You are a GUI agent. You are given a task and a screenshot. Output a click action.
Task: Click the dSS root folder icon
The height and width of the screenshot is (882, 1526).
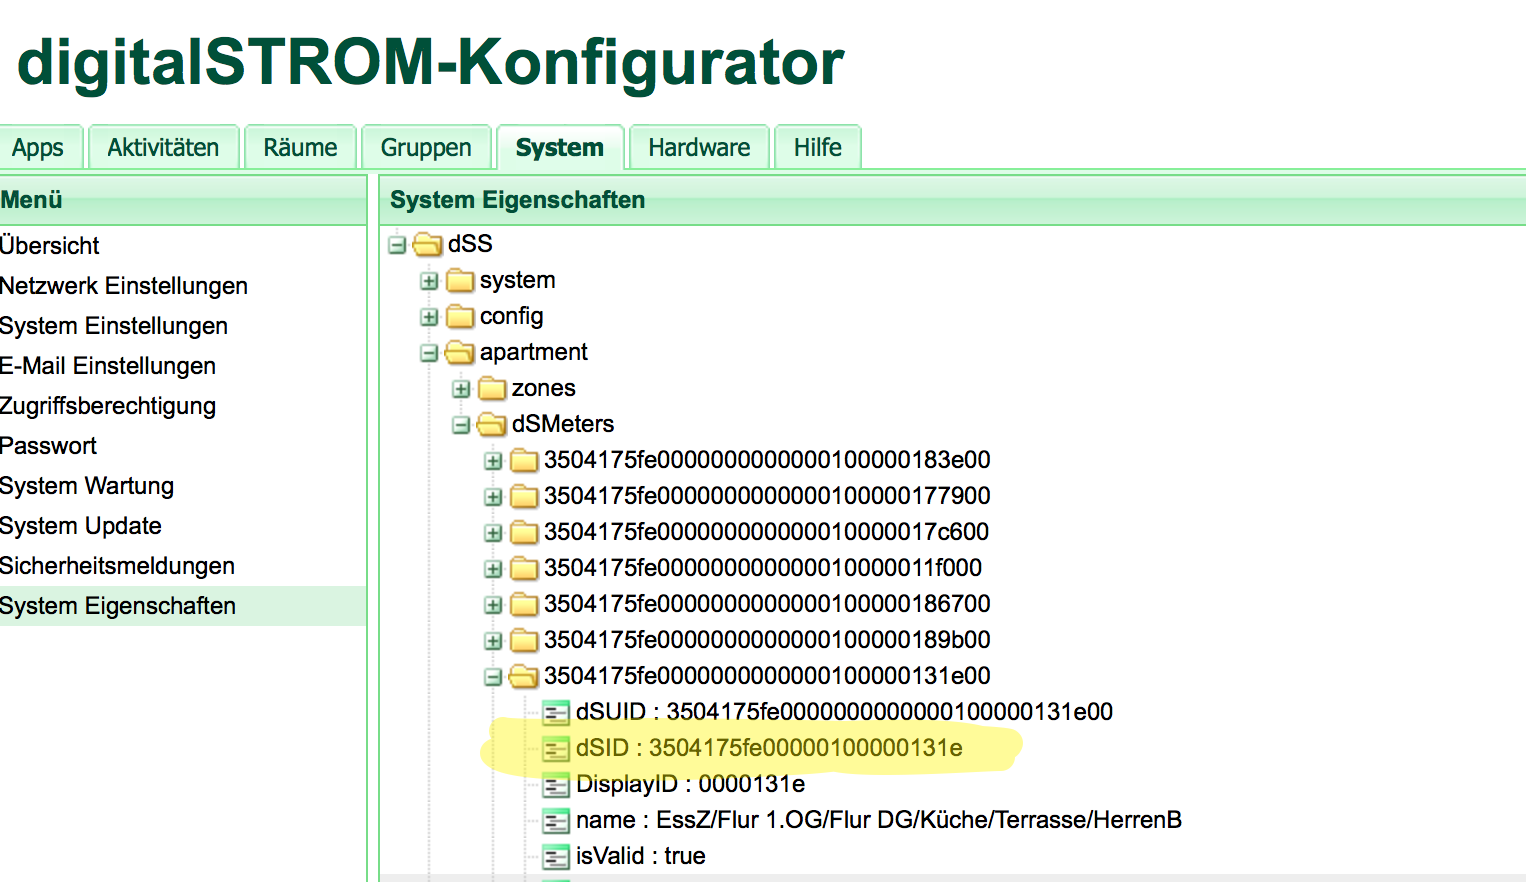pos(428,244)
